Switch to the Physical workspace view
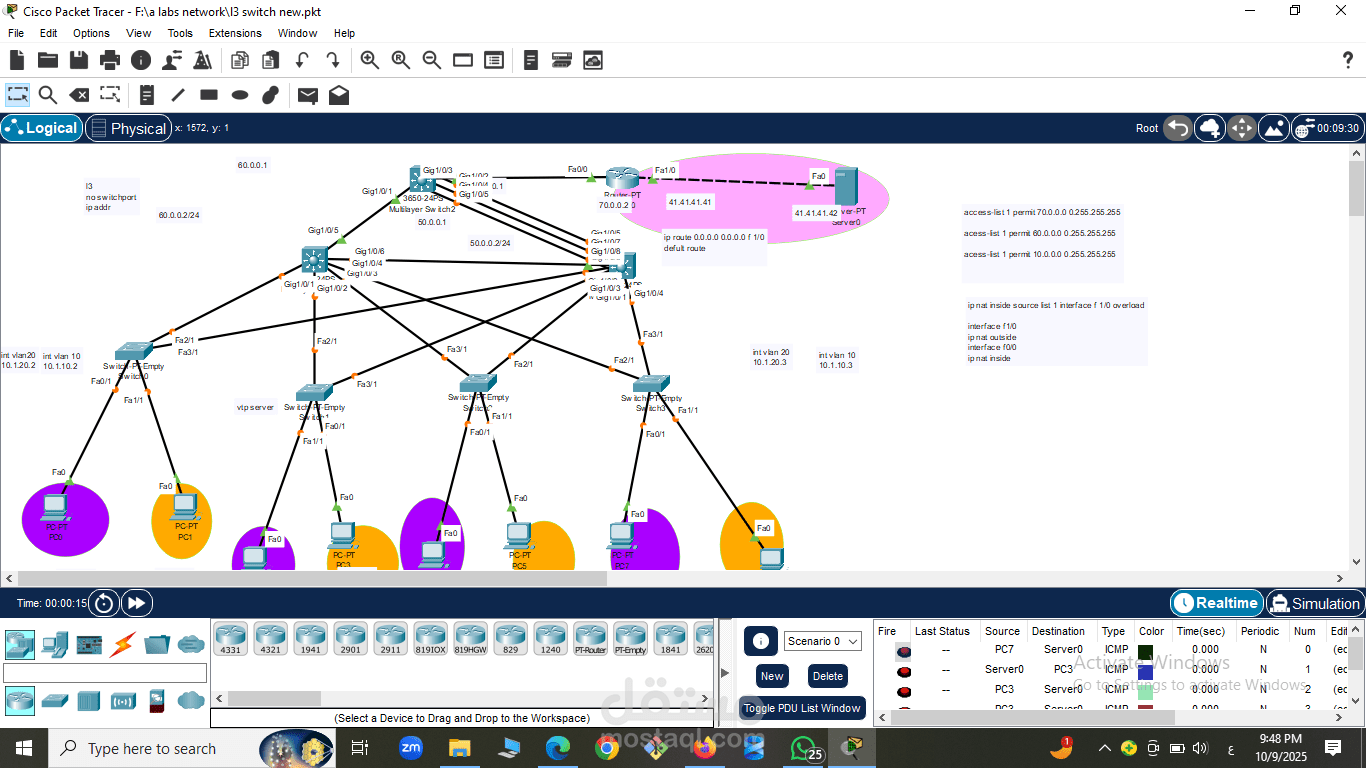 [127, 128]
